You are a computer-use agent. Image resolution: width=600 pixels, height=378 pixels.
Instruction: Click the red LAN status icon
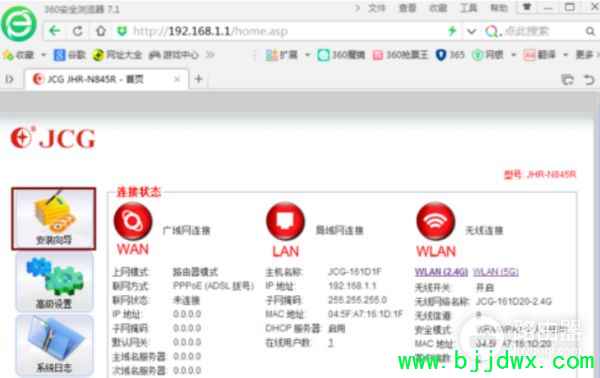[x=285, y=222]
